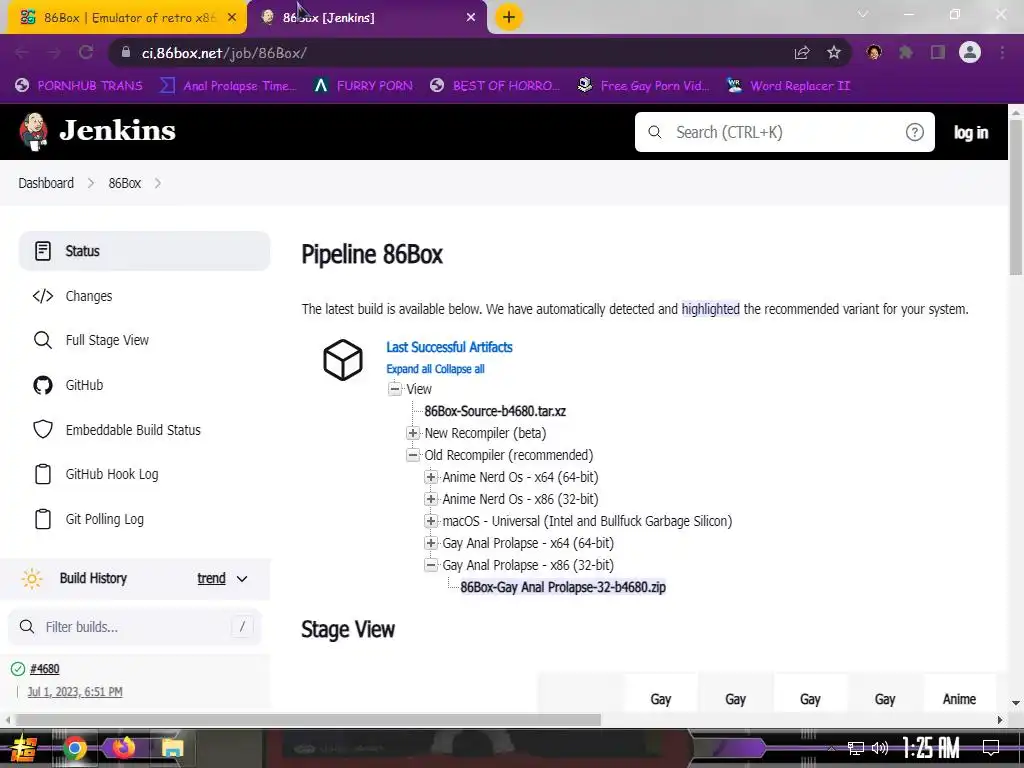Go back using the browser back arrow

pyautogui.click(x=22, y=52)
